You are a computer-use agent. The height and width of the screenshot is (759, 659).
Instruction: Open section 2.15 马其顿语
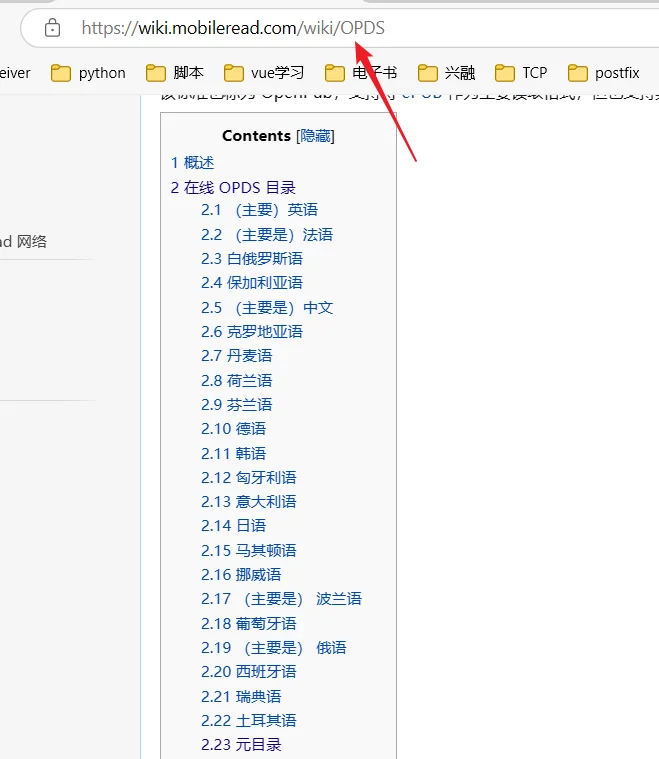click(x=249, y=551)
